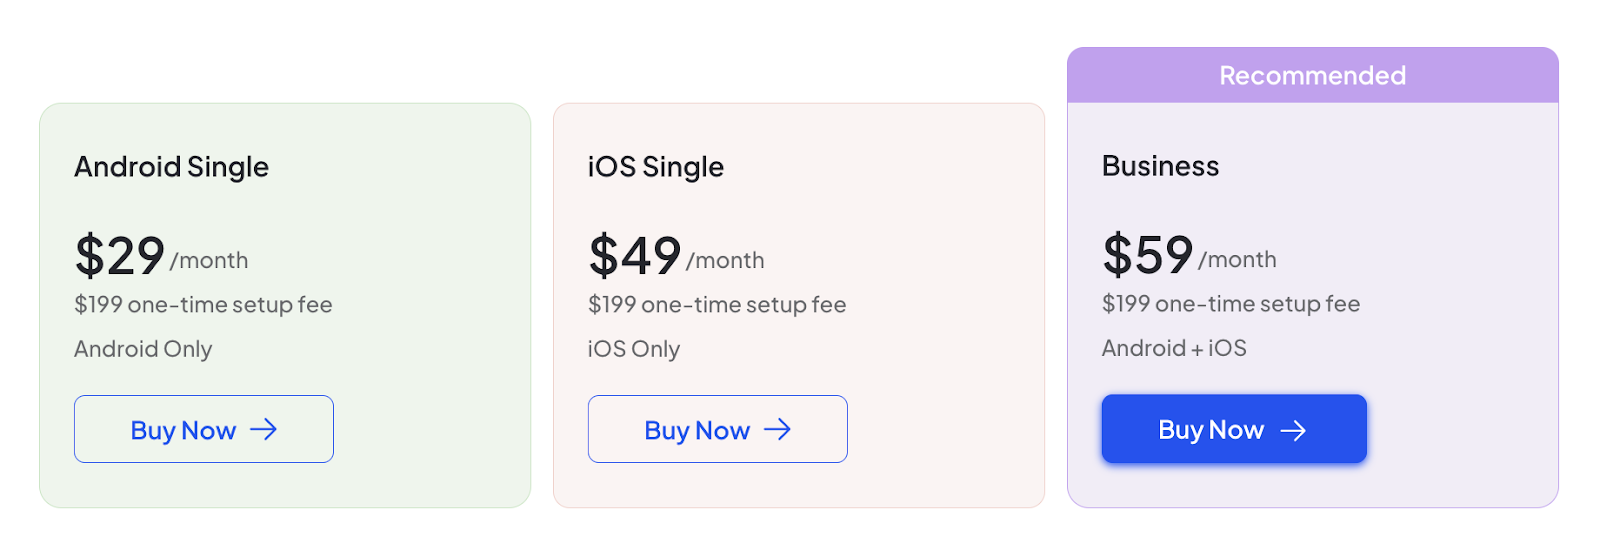Click the iOS Single plan title
Screen dimensions: 1600x557
point(655,167)
